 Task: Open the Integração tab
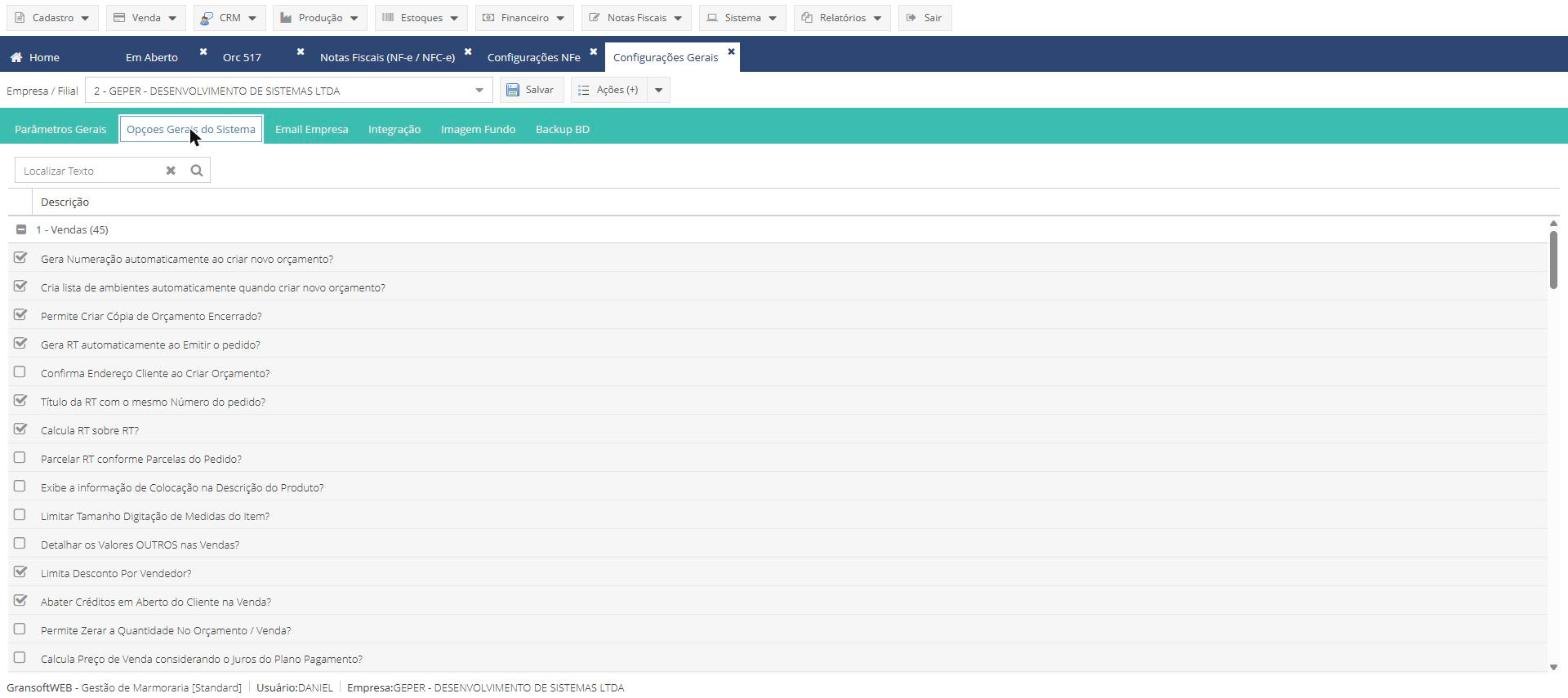coord(394,129)
